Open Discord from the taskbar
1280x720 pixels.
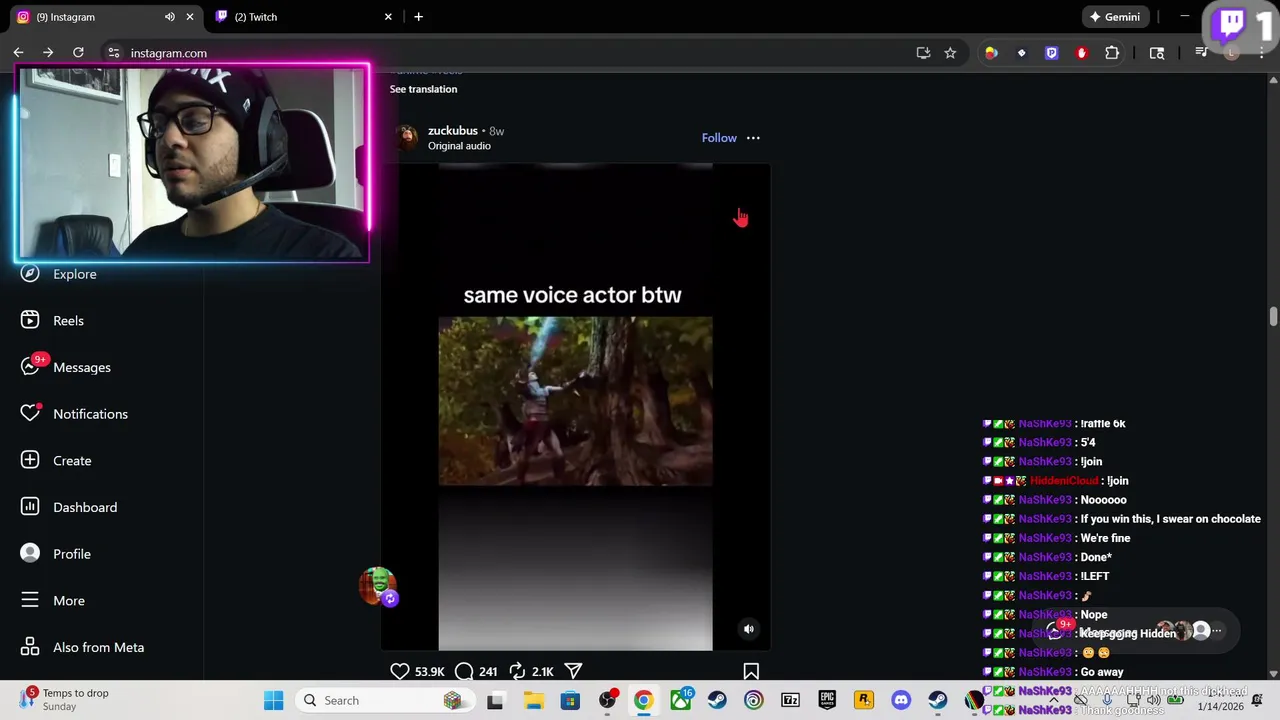coord(901,701)
